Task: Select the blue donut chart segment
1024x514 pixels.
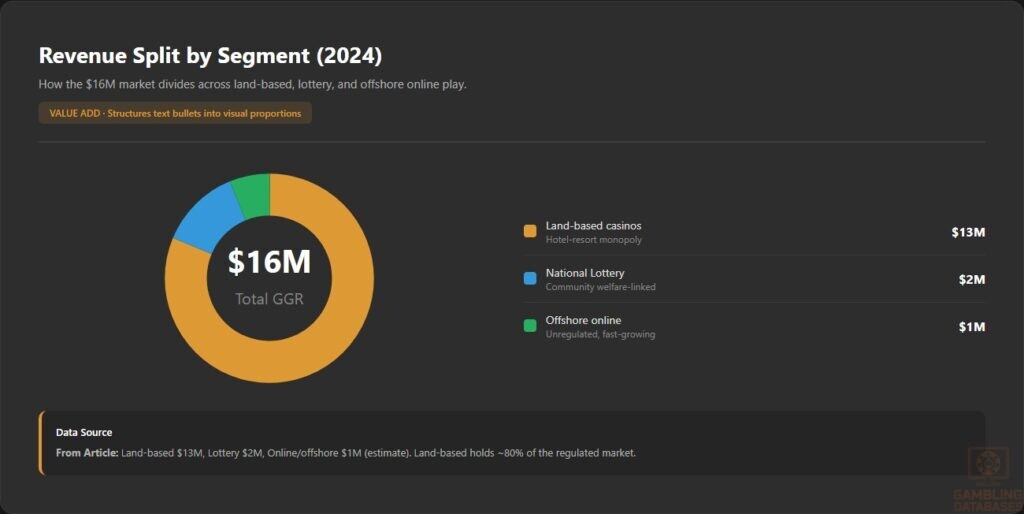Action: (208, 217)
